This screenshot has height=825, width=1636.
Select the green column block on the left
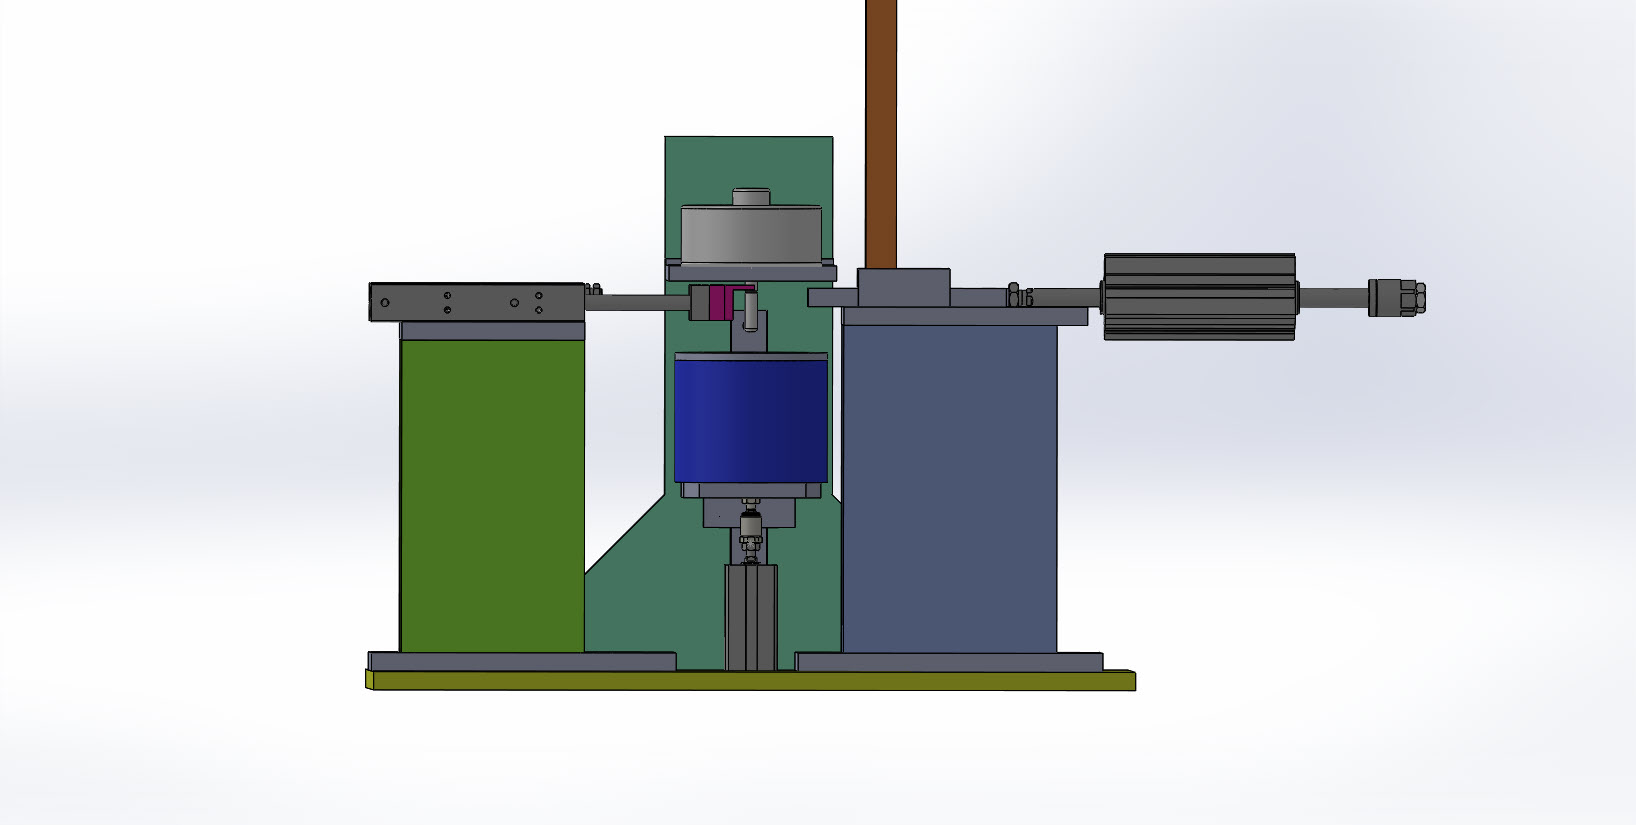pyautogui.click(x=492, y=496)
